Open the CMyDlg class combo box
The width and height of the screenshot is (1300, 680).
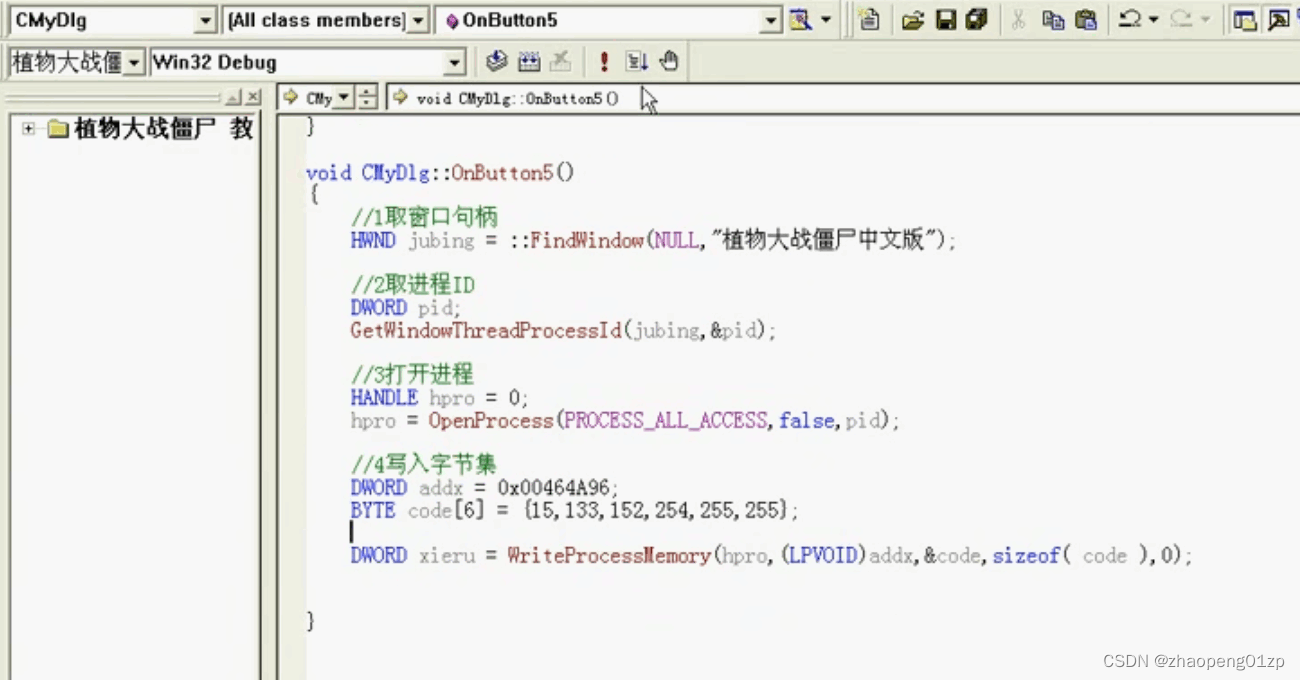click(205, 20)
